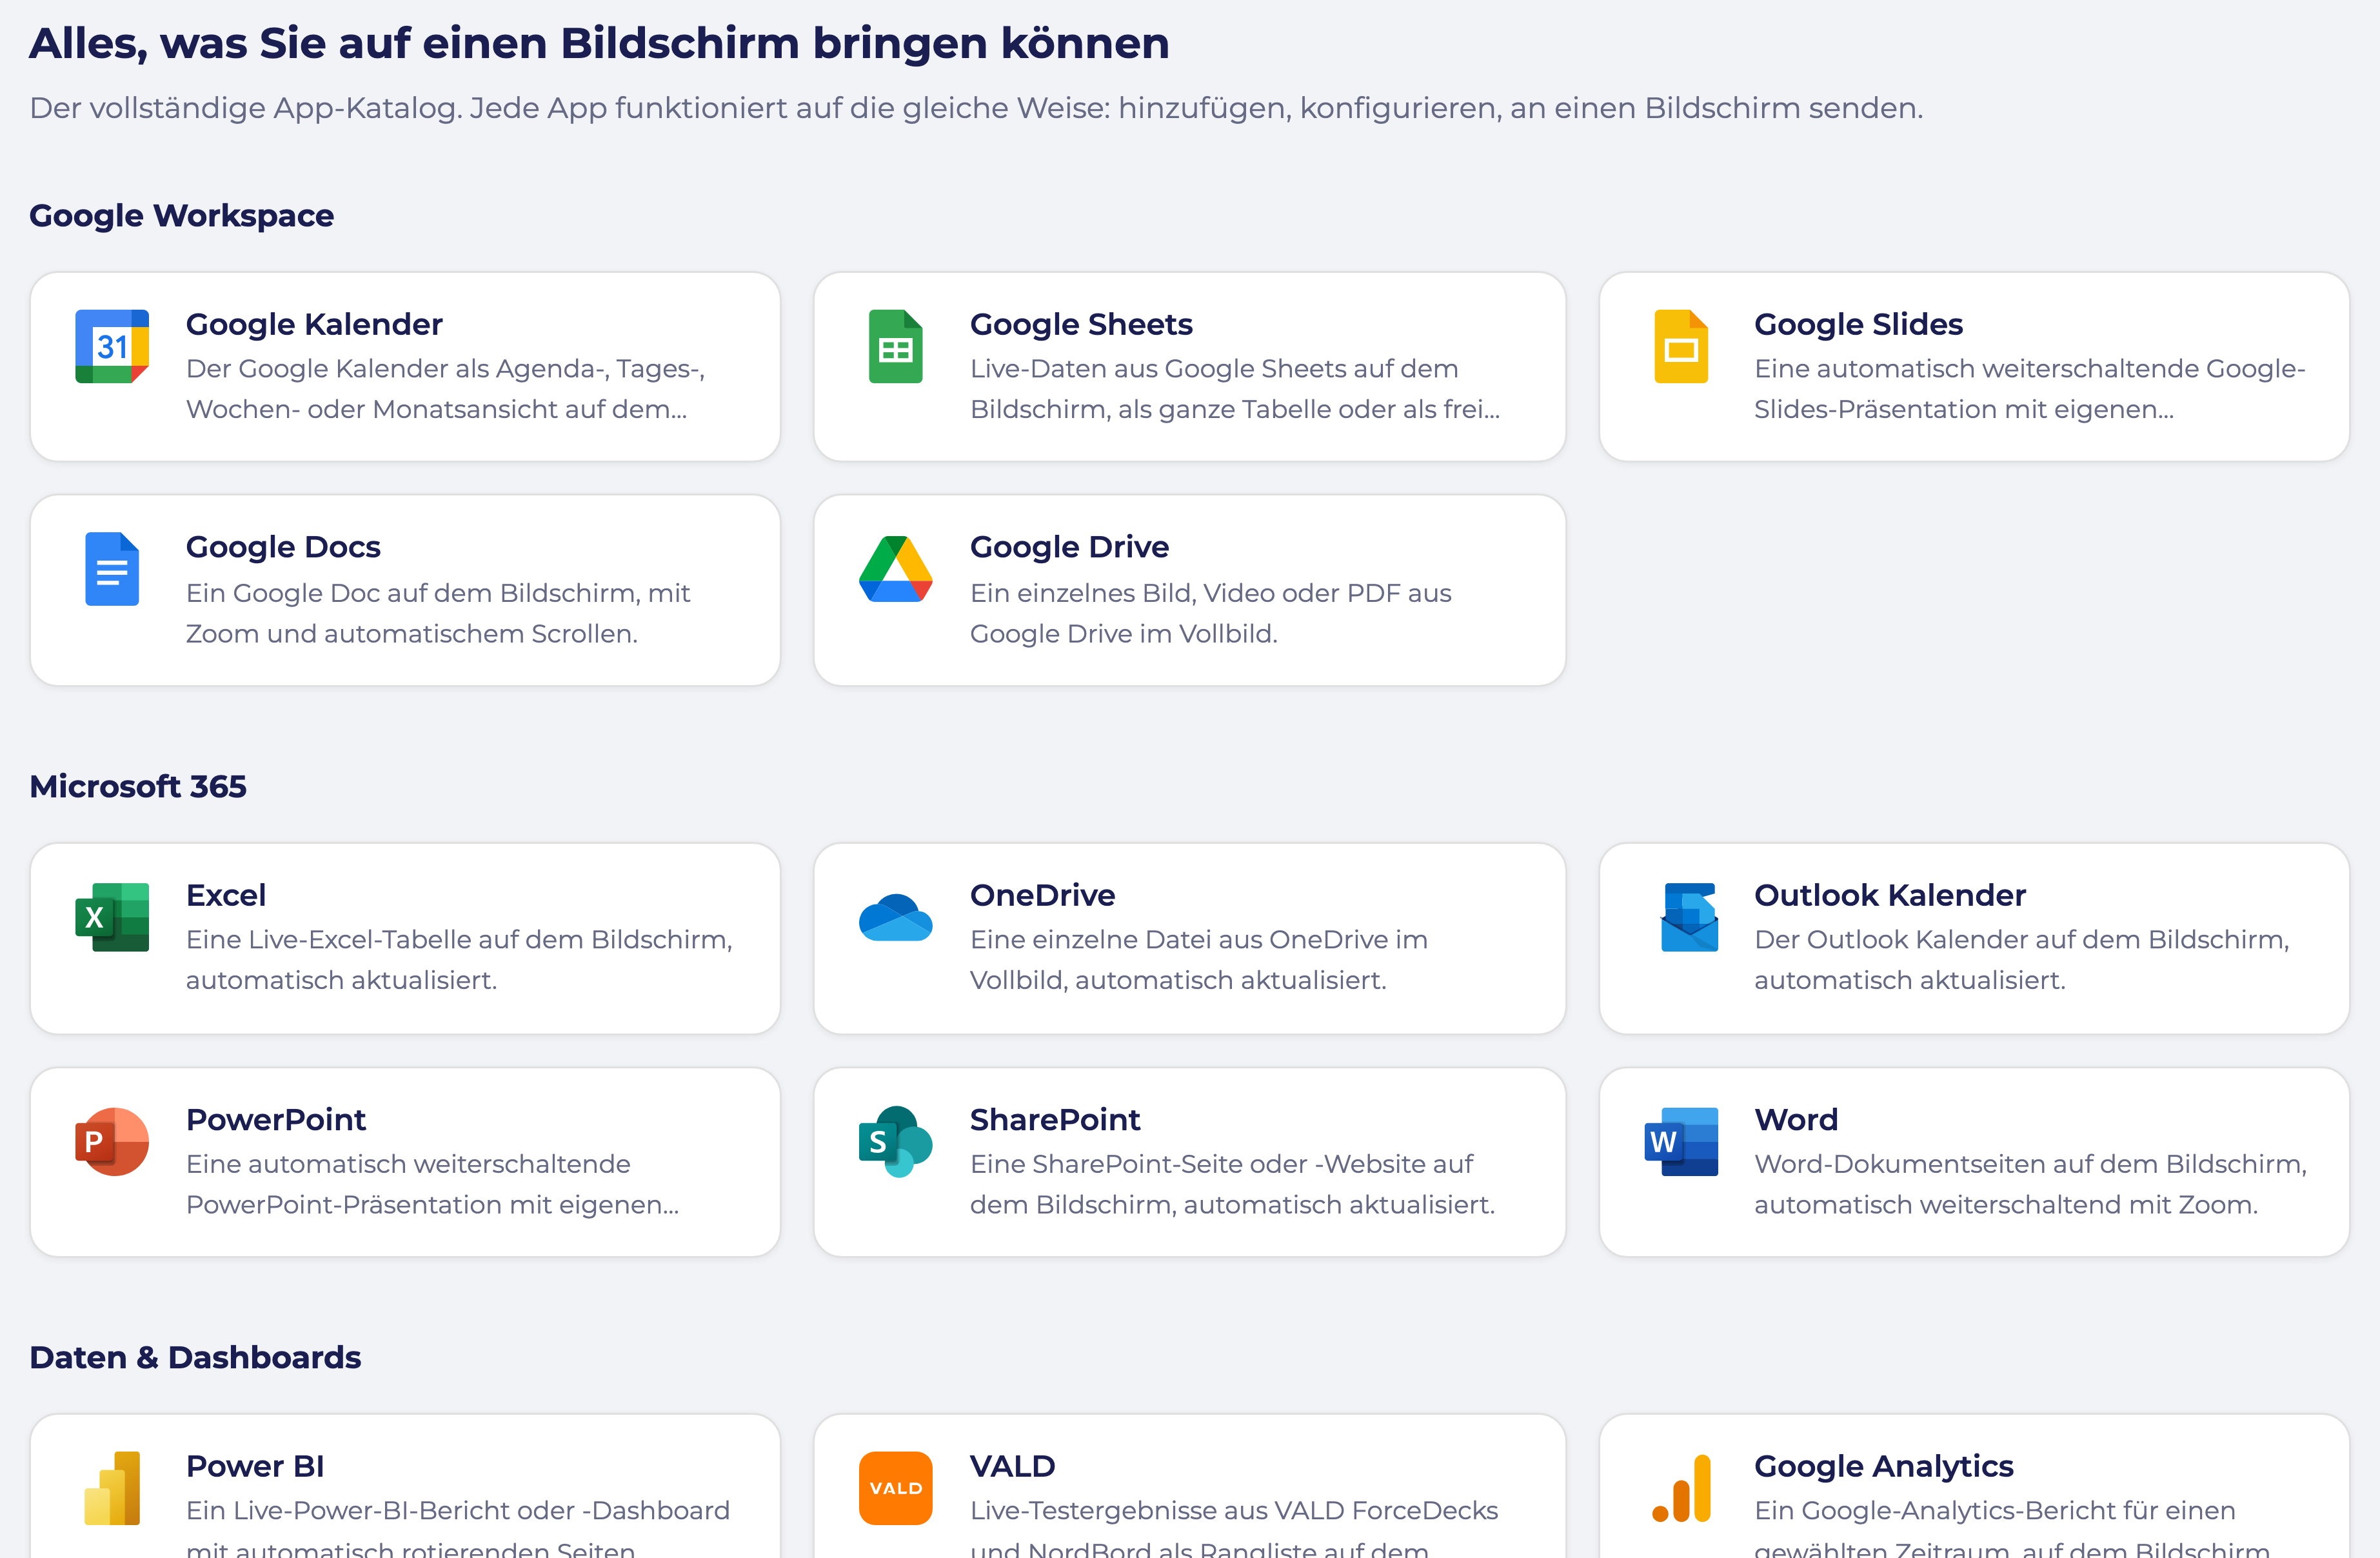Screen dimensions: 2380x1558
Task: Select the OneDrive title
Action: [1042, 895]
